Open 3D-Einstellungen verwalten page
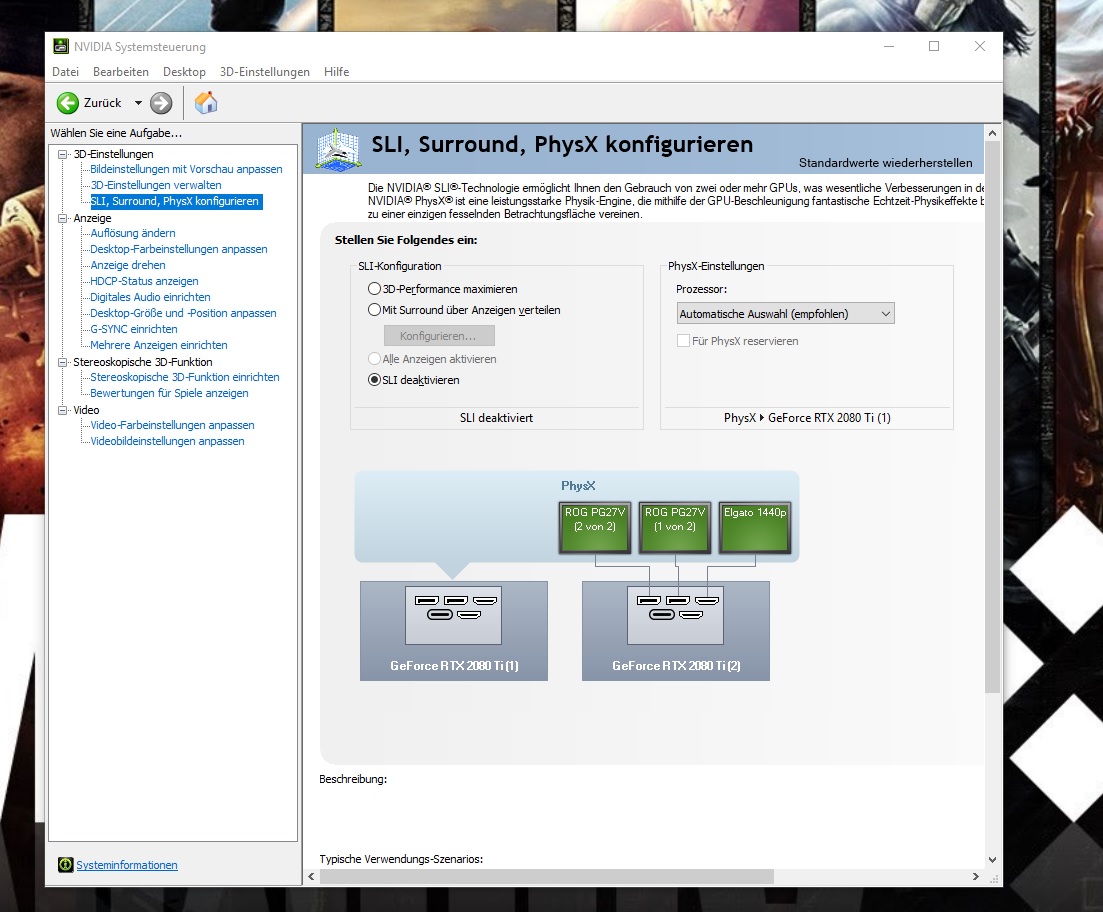Image resolution: width=1103 pixels, height=912 pixels. (156, 185)
